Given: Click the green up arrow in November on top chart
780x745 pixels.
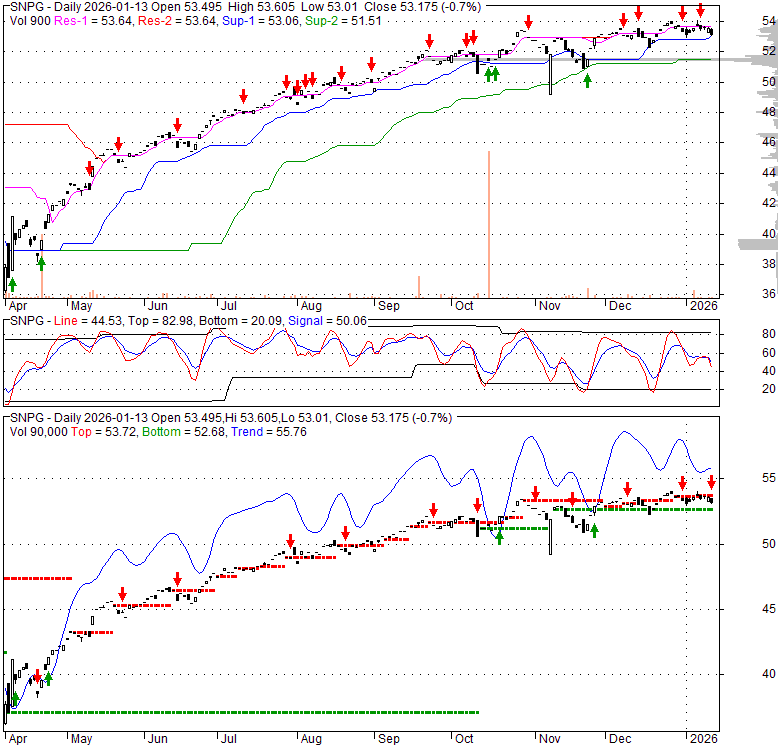Looking at the screenshot, I should tap(587, 79).
